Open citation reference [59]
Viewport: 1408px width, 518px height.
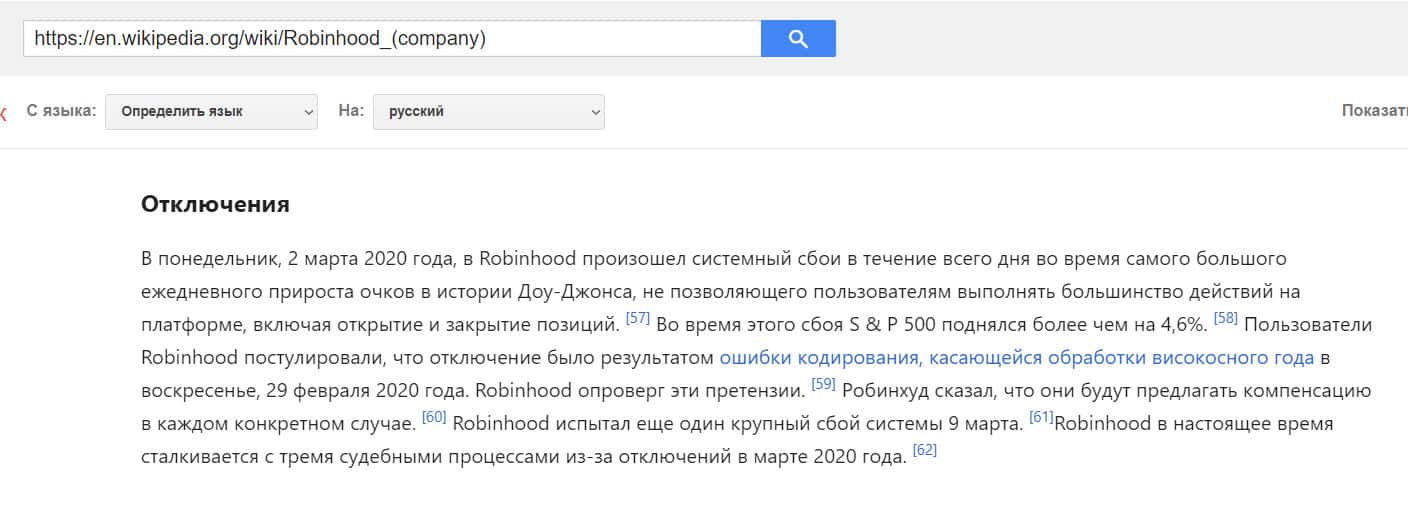(823, 384)
